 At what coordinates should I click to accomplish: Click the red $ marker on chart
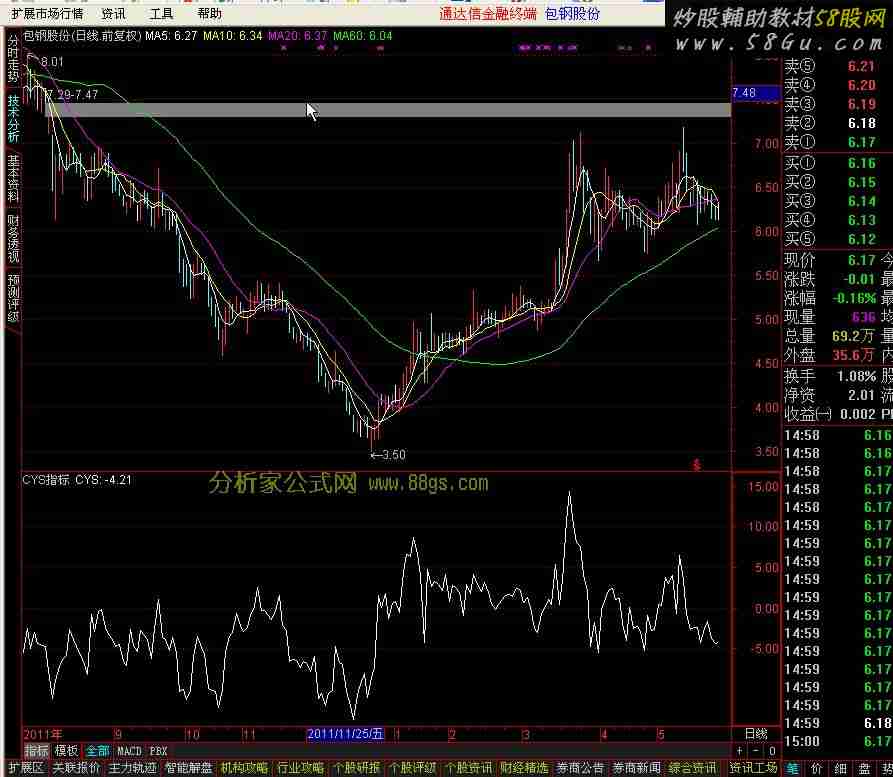coord(697,464)
